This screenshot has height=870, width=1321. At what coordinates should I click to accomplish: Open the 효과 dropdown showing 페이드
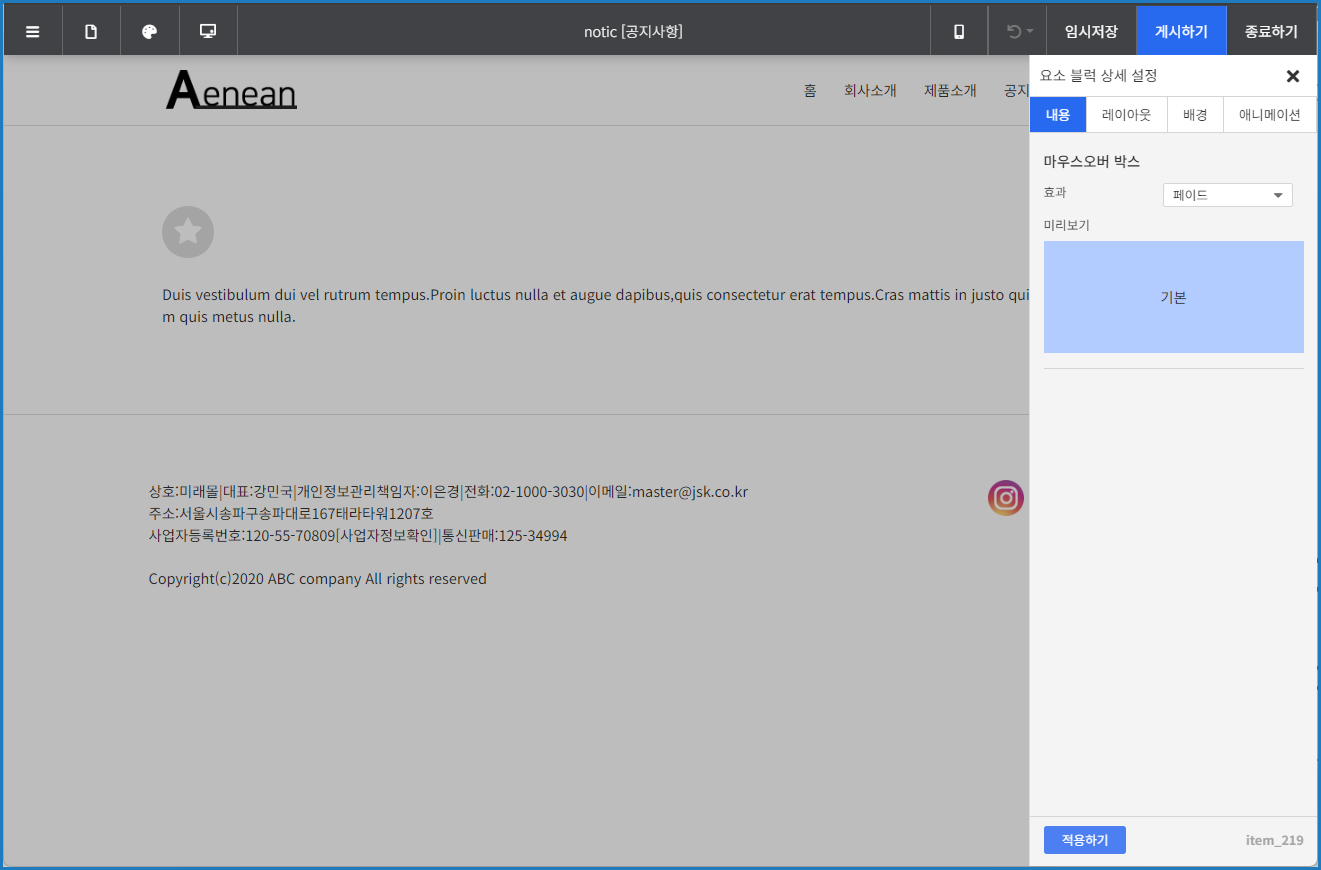click(x=1227, y=195)
